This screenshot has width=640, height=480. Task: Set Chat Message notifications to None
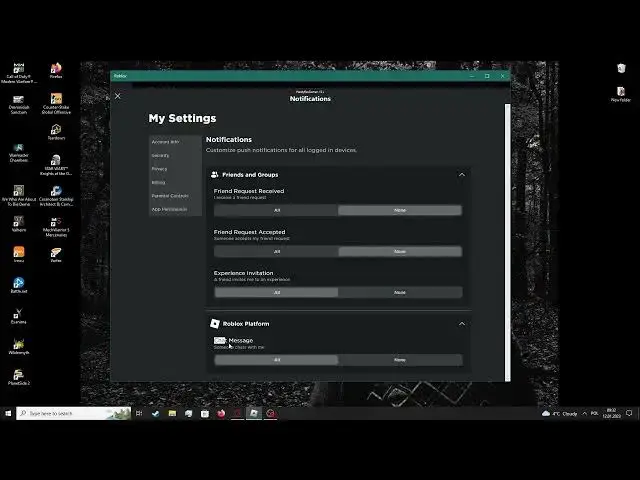click(400, 360)
